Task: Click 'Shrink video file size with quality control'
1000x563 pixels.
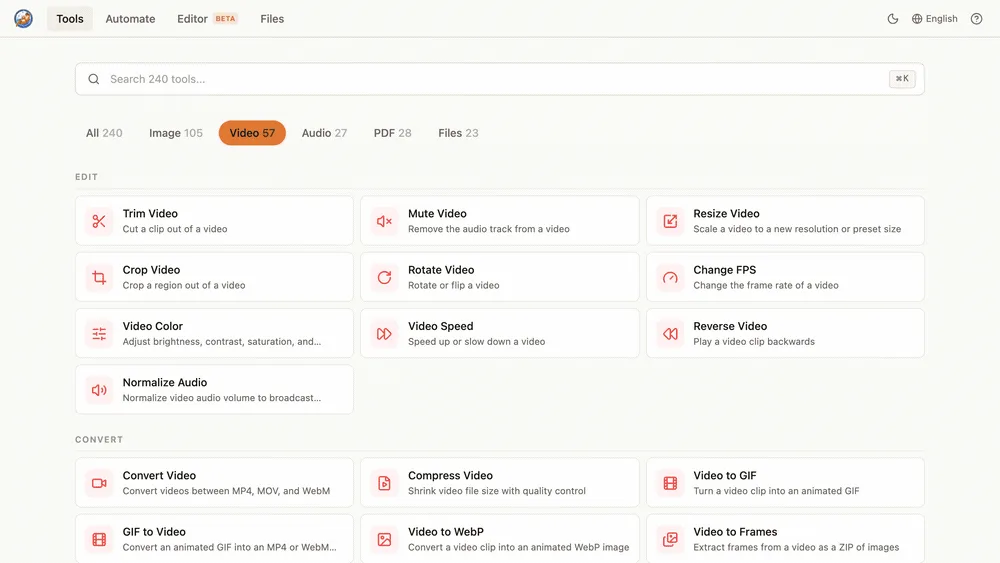Action: (x=496, y=491)
